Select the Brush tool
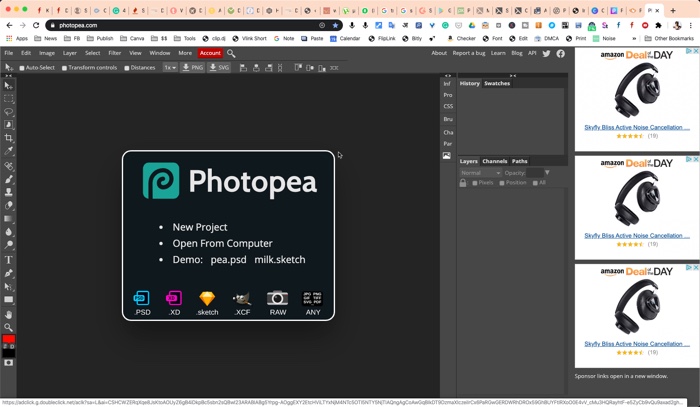The image size is (700, 407). (8, 179)
